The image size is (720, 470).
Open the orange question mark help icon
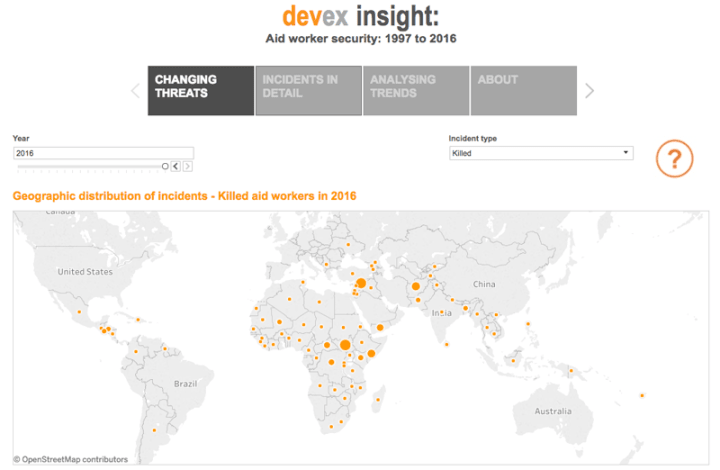[x=674, y=159]
